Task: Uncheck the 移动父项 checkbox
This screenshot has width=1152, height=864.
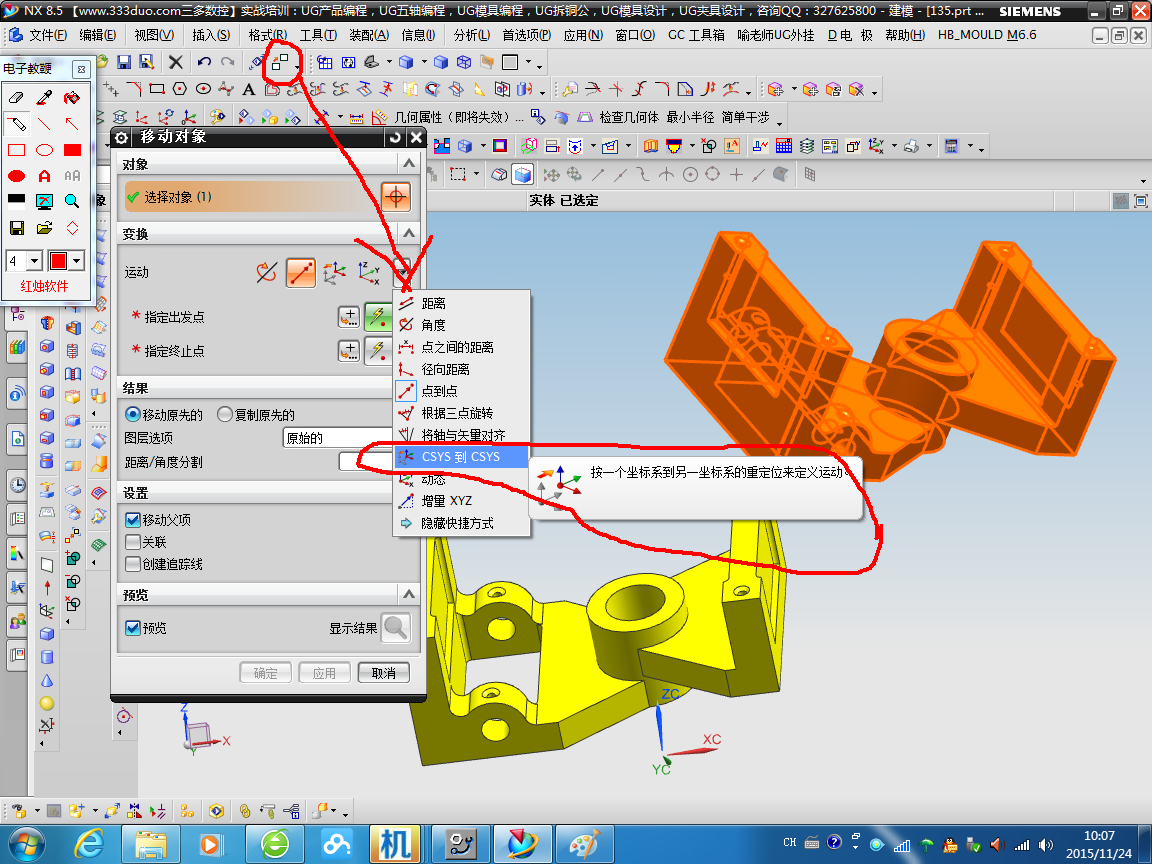Action: point(133,520)
